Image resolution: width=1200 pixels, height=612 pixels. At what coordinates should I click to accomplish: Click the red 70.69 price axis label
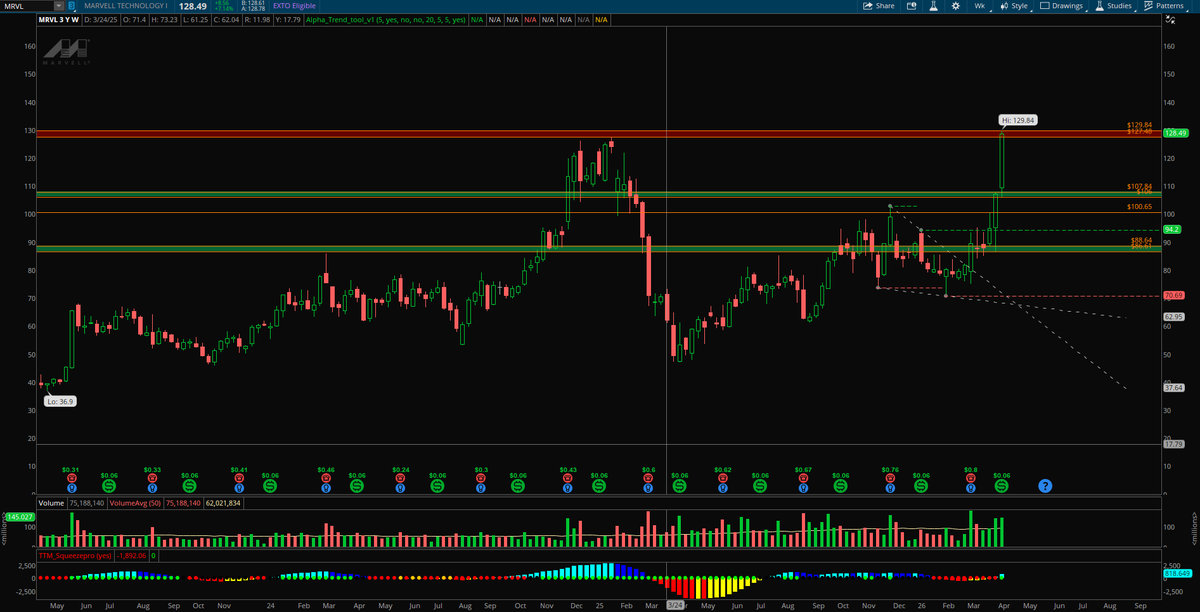point(1174,295)
